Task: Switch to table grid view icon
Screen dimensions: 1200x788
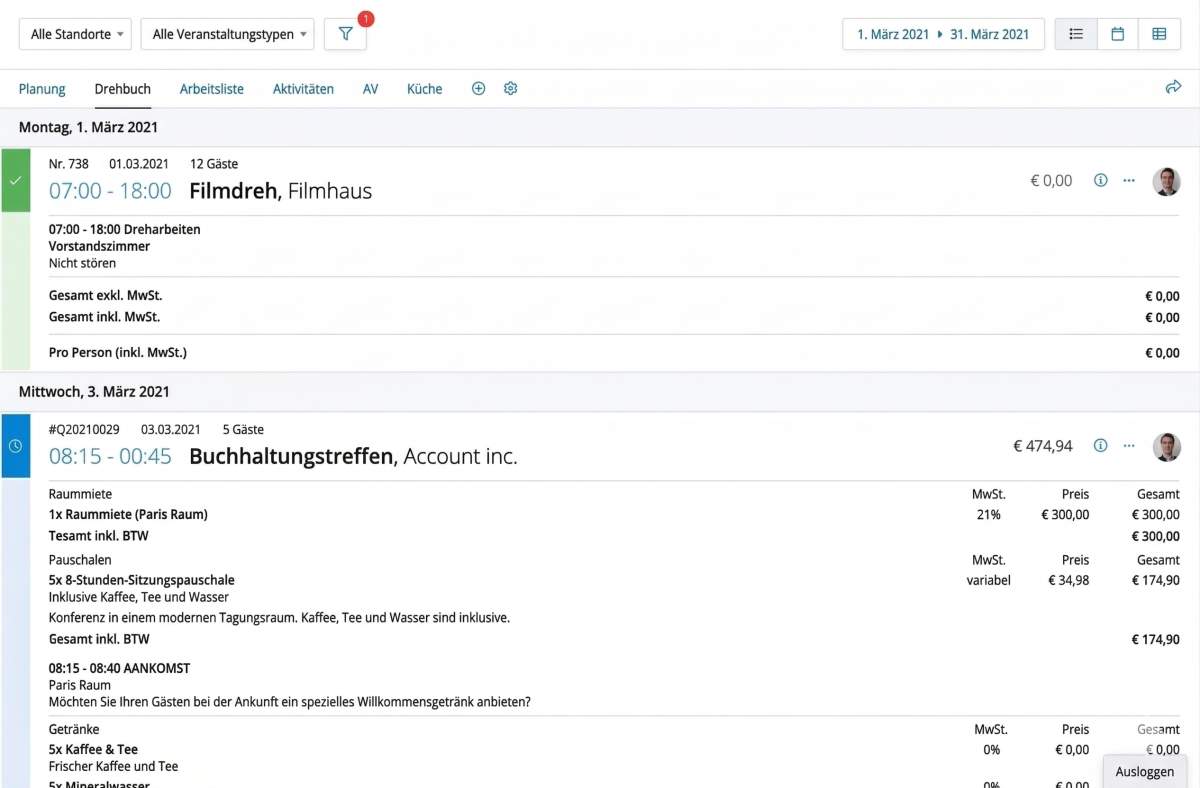Action: pyautogui.click(x=1159, y=34)
